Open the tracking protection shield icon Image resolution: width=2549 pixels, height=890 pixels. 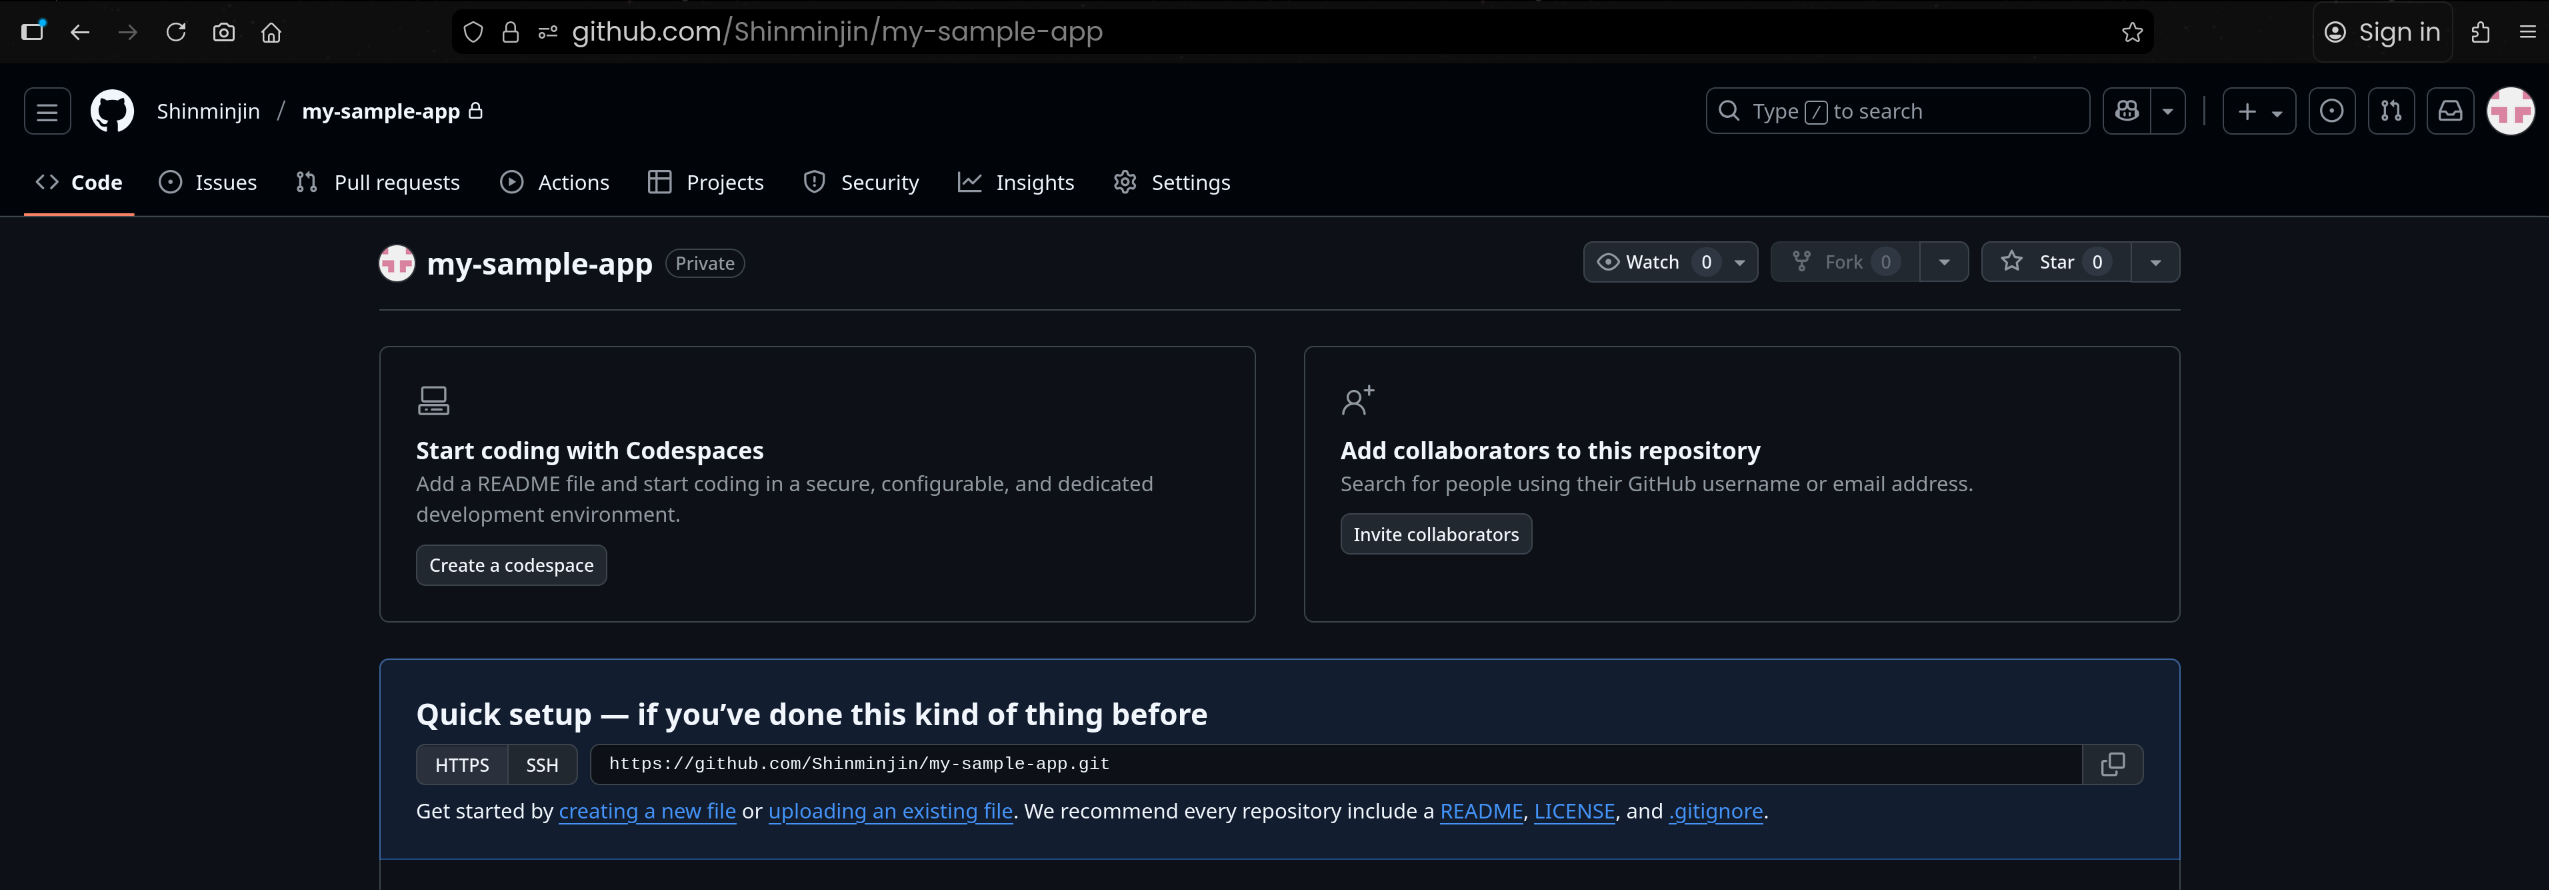tap(473, 32)
